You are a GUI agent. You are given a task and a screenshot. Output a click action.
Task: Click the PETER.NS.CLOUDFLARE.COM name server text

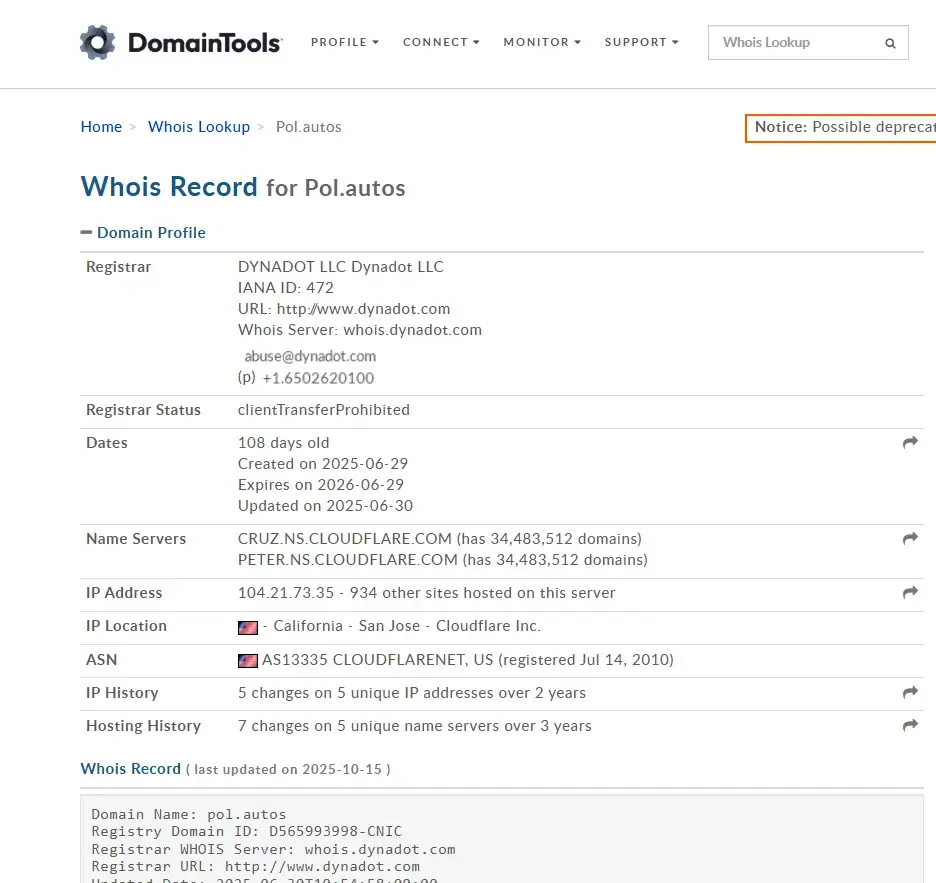click(x=347, y=559)
